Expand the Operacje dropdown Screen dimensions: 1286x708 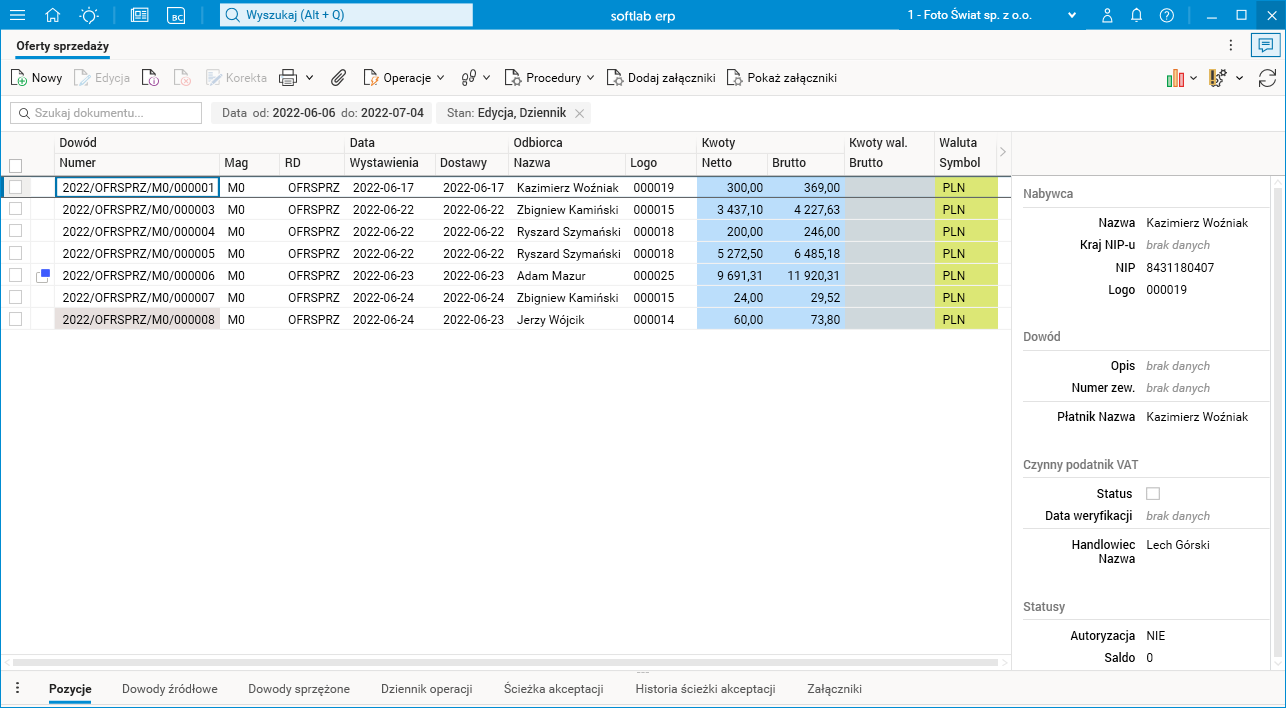tap(405, 78)
